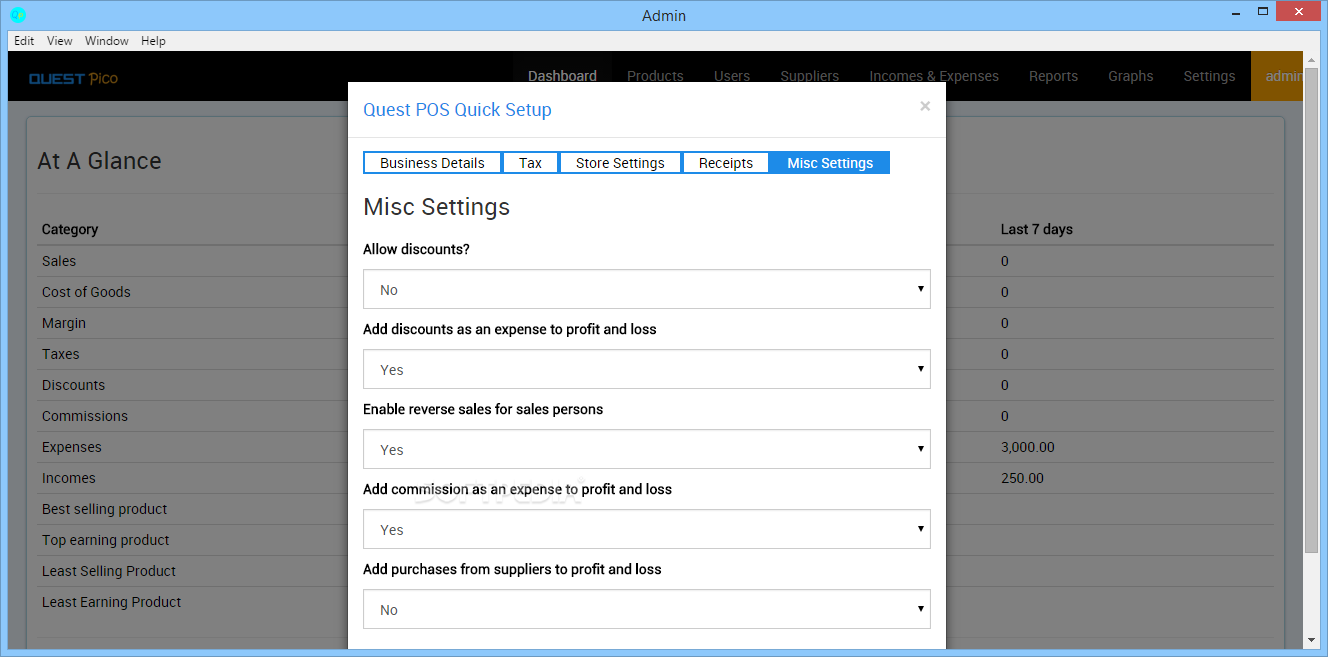The height and width of the screenshot is (657, 1328).
Task: Click the Taxes row label
Action: click(60, 354)
